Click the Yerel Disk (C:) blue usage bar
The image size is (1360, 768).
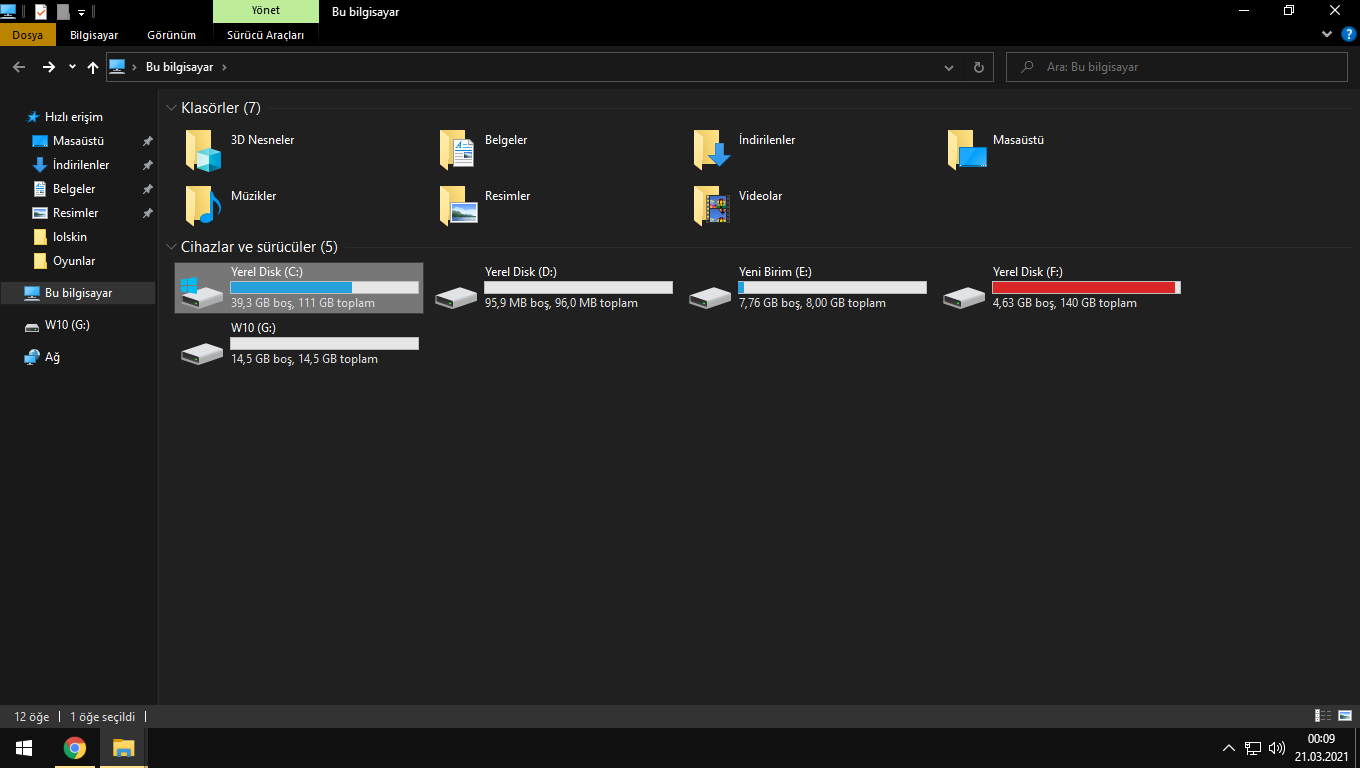(x=291, y=287)
